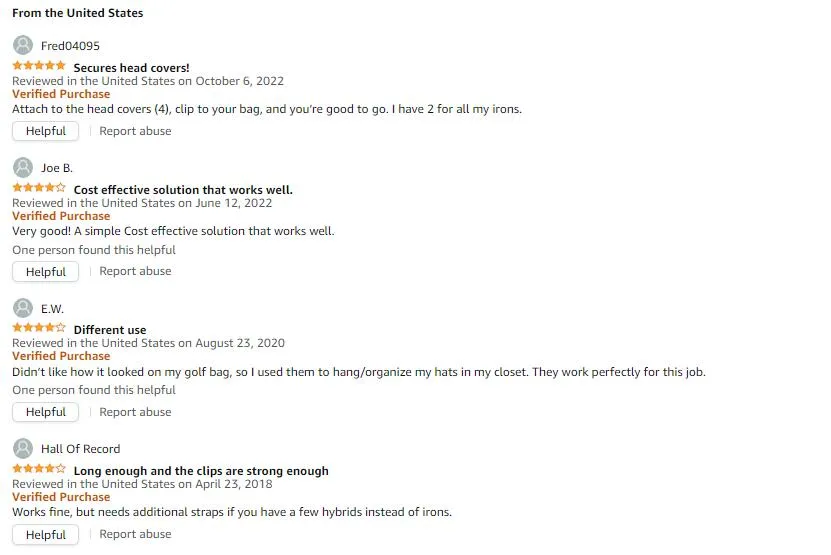831x555 pixels.
Task: Click five-star rating on Secures head covers review
Action: pos(39,66)
